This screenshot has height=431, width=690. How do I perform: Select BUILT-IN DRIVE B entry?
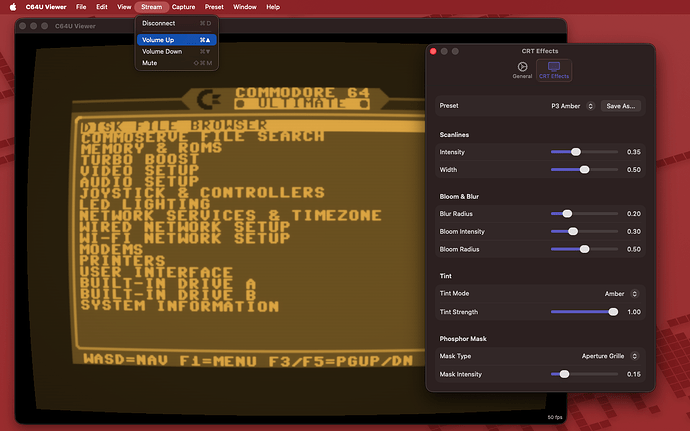(x=168, y=295)
